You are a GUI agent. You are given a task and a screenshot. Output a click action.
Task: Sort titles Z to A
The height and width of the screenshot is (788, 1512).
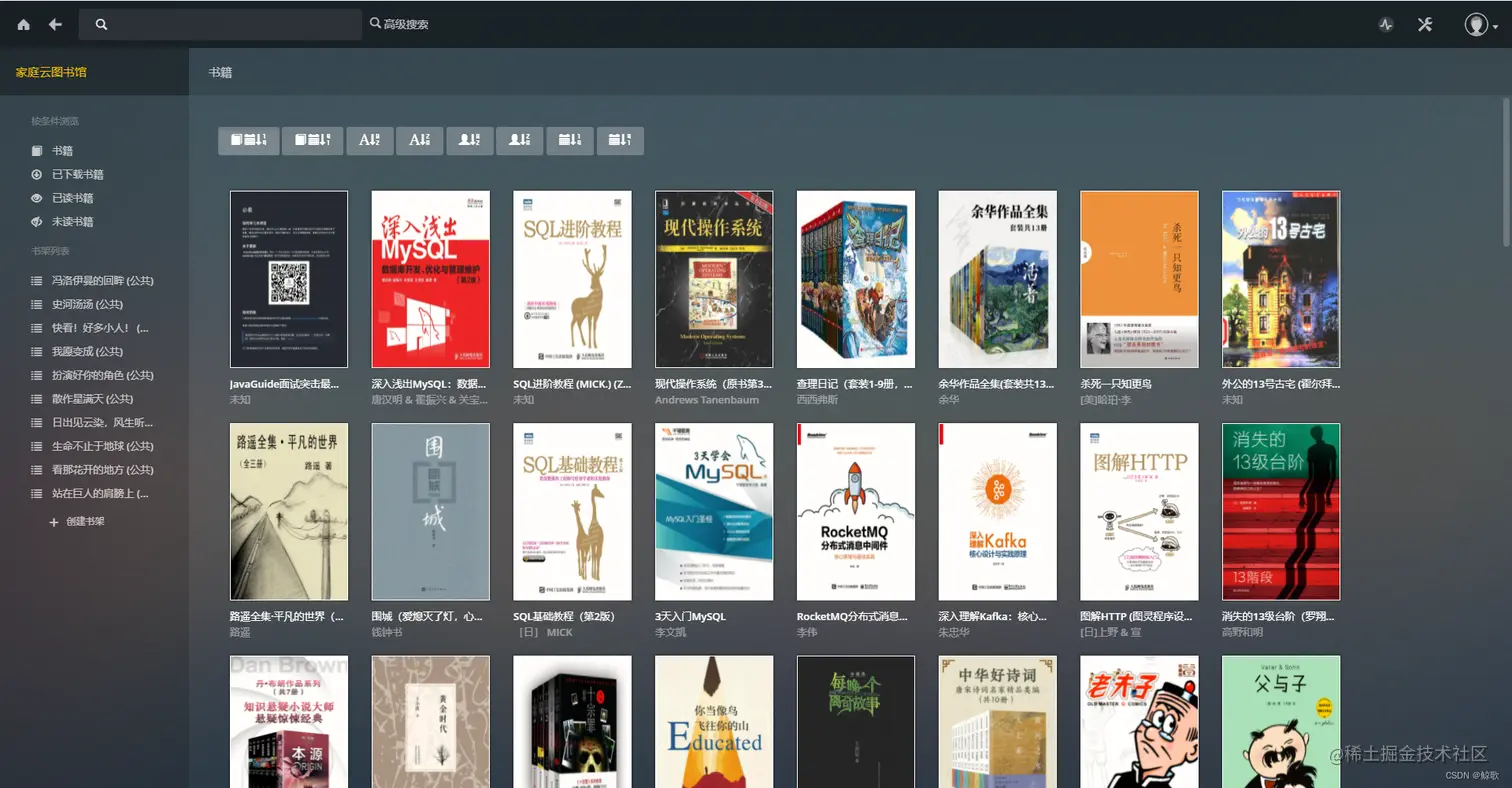click(x=419, y=141)
